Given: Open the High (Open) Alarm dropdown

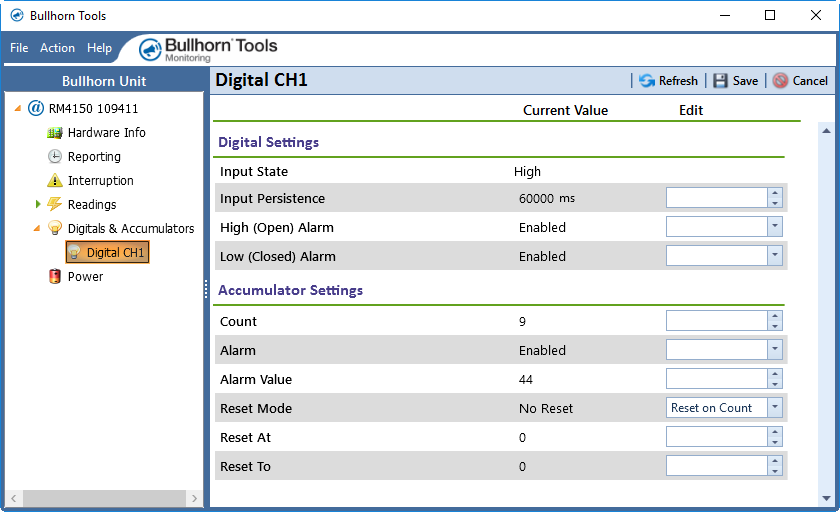Looking at the screenshot, I should pyautogui.click(x=775, y=227).
